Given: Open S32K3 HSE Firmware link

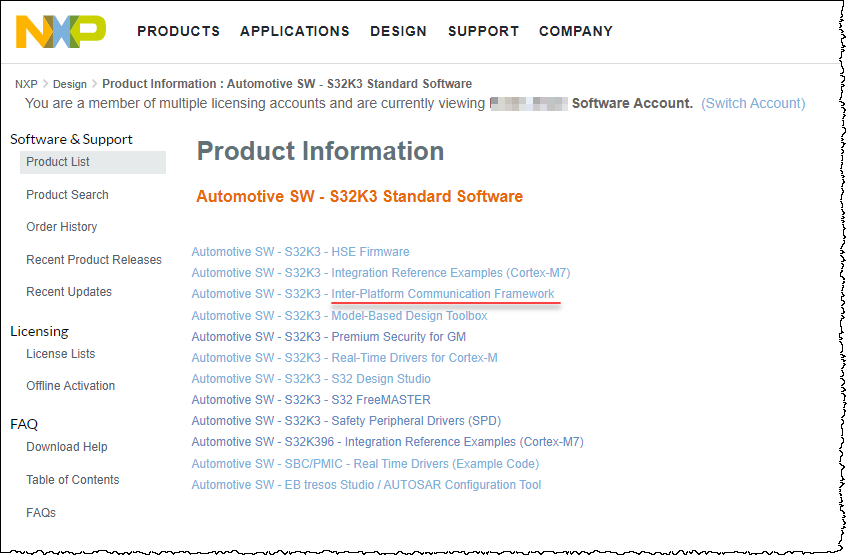Looking at the screenshot, I should [x=300, y=252].
